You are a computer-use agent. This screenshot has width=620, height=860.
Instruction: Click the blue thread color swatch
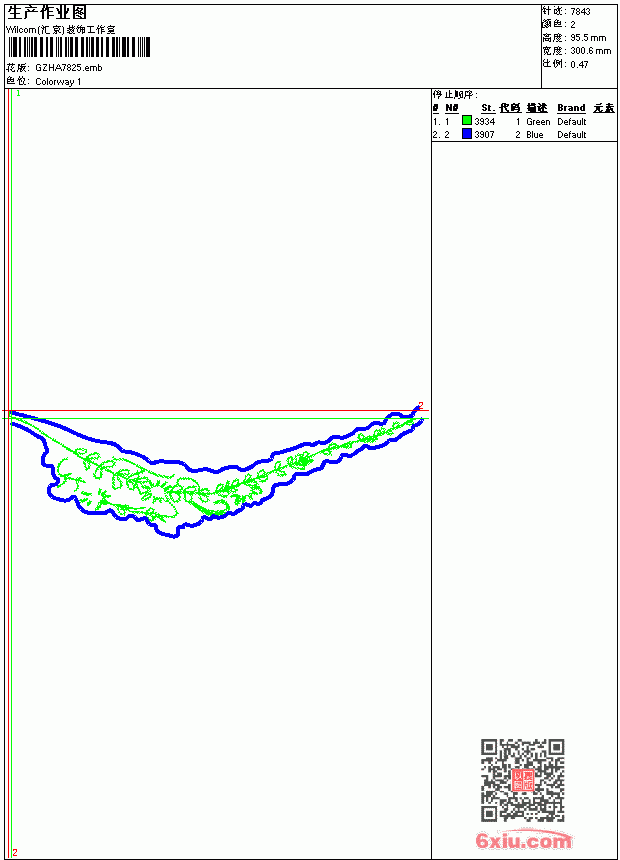(x=467, y=134)
